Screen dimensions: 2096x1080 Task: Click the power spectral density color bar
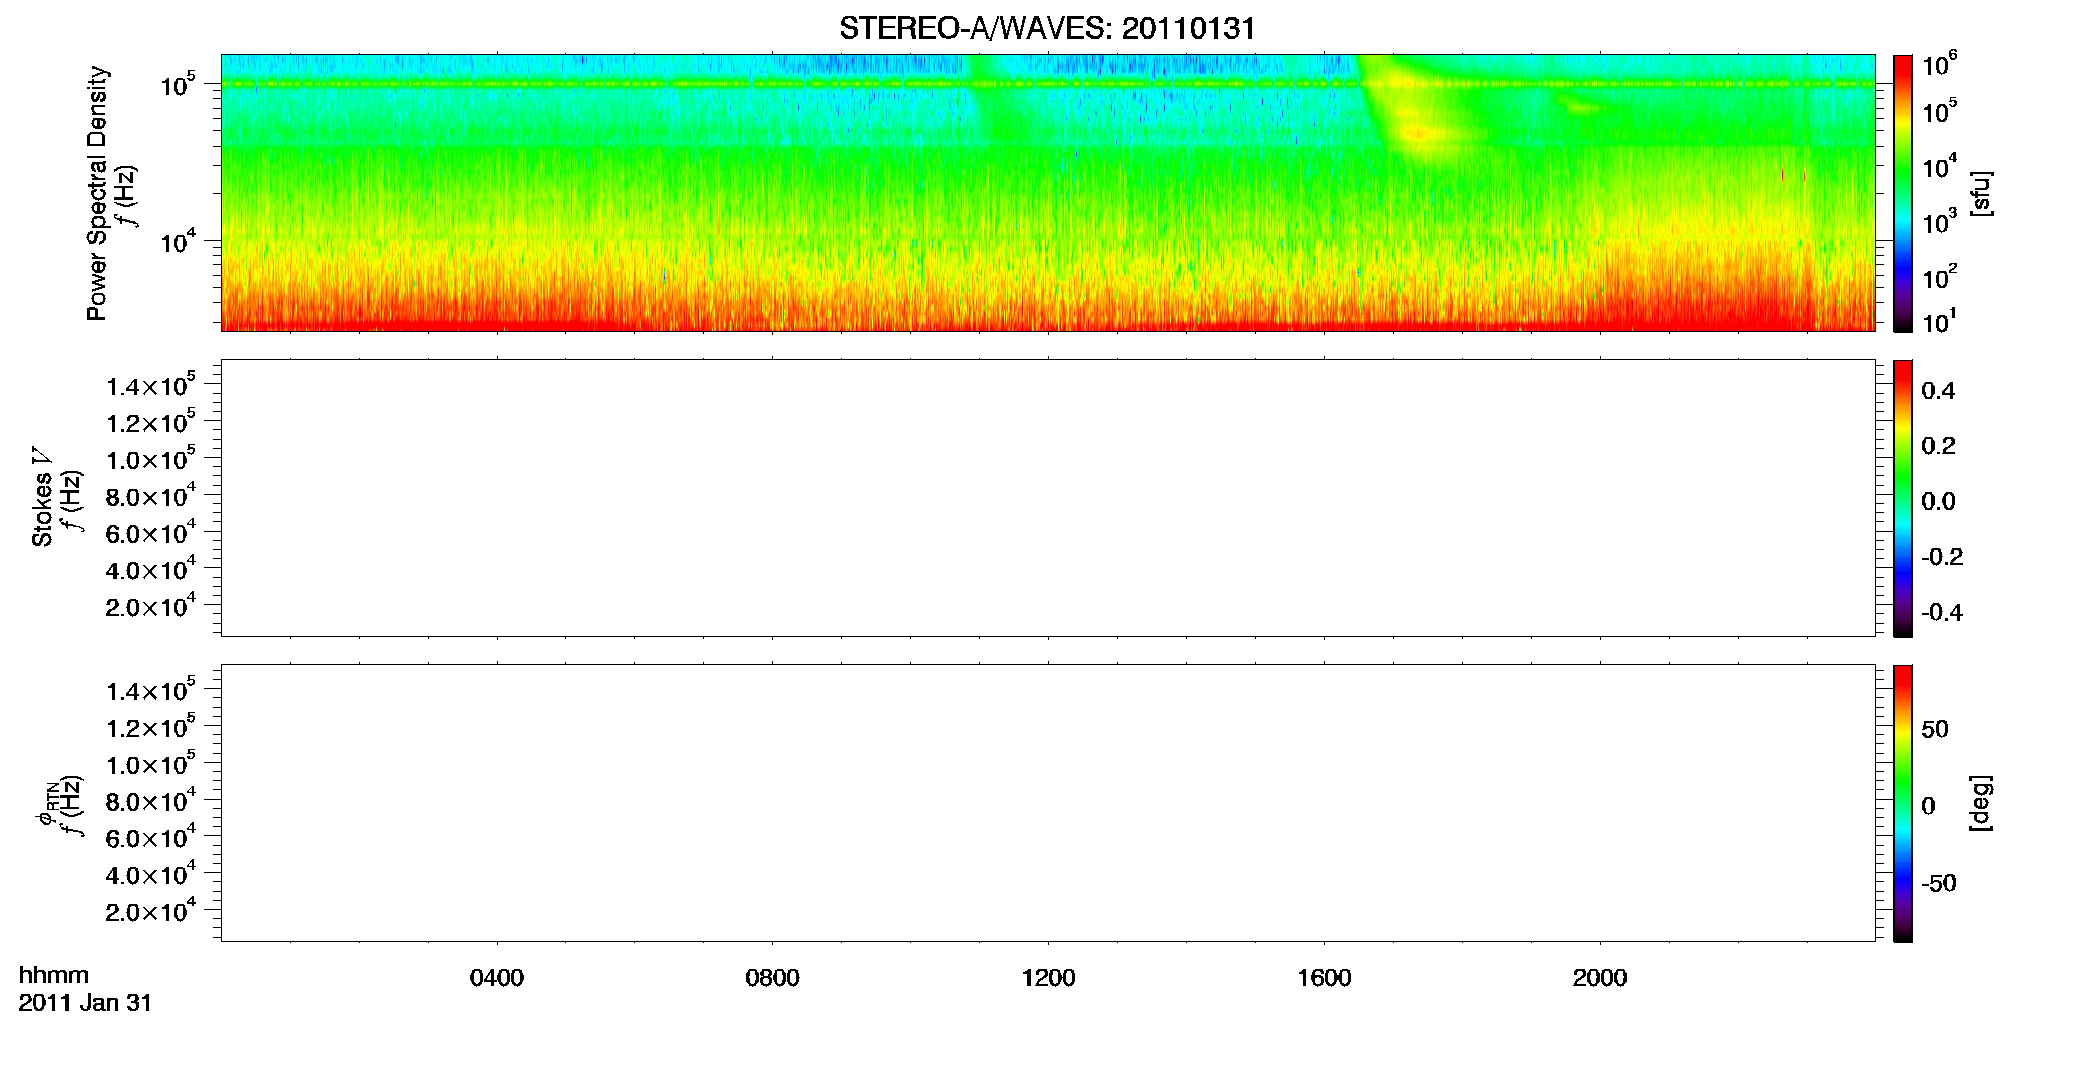[1903, 193]
